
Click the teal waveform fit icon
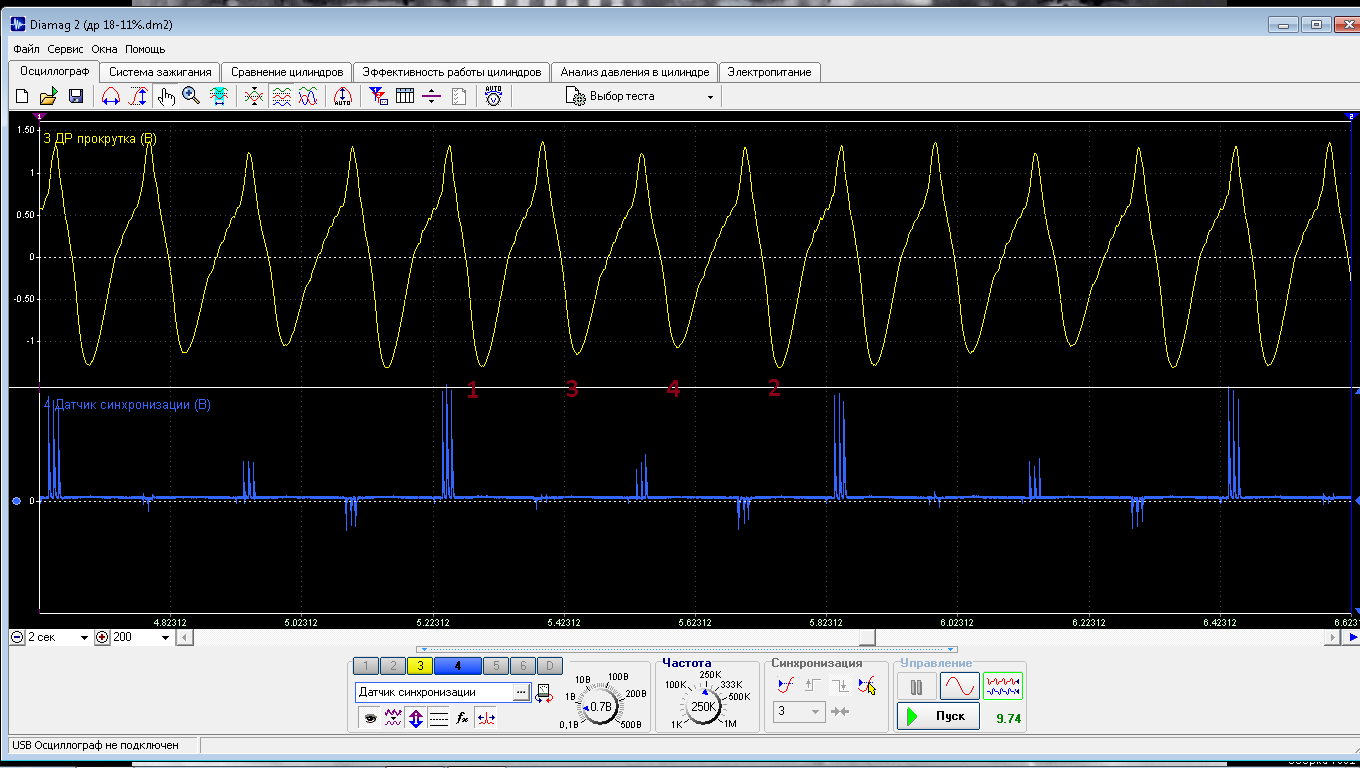tap(218, 96)
